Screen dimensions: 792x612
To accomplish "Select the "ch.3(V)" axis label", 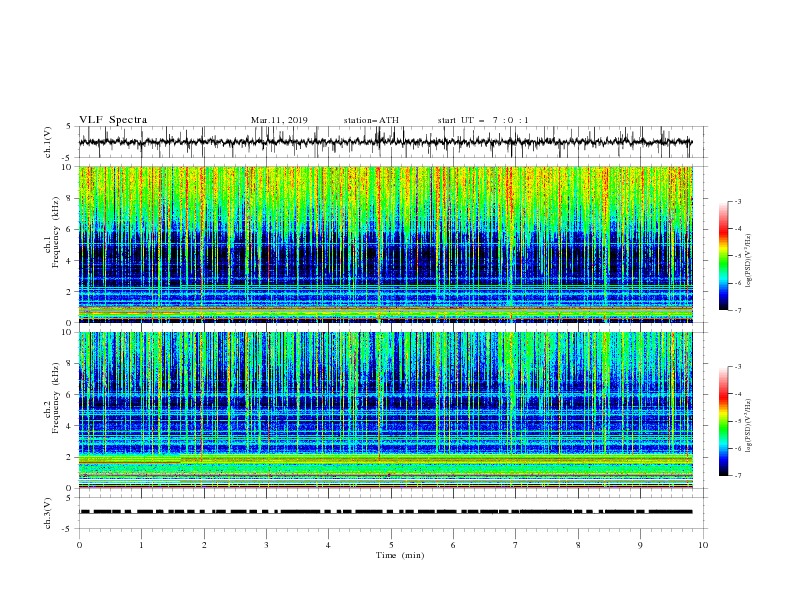I will point(48,513).
